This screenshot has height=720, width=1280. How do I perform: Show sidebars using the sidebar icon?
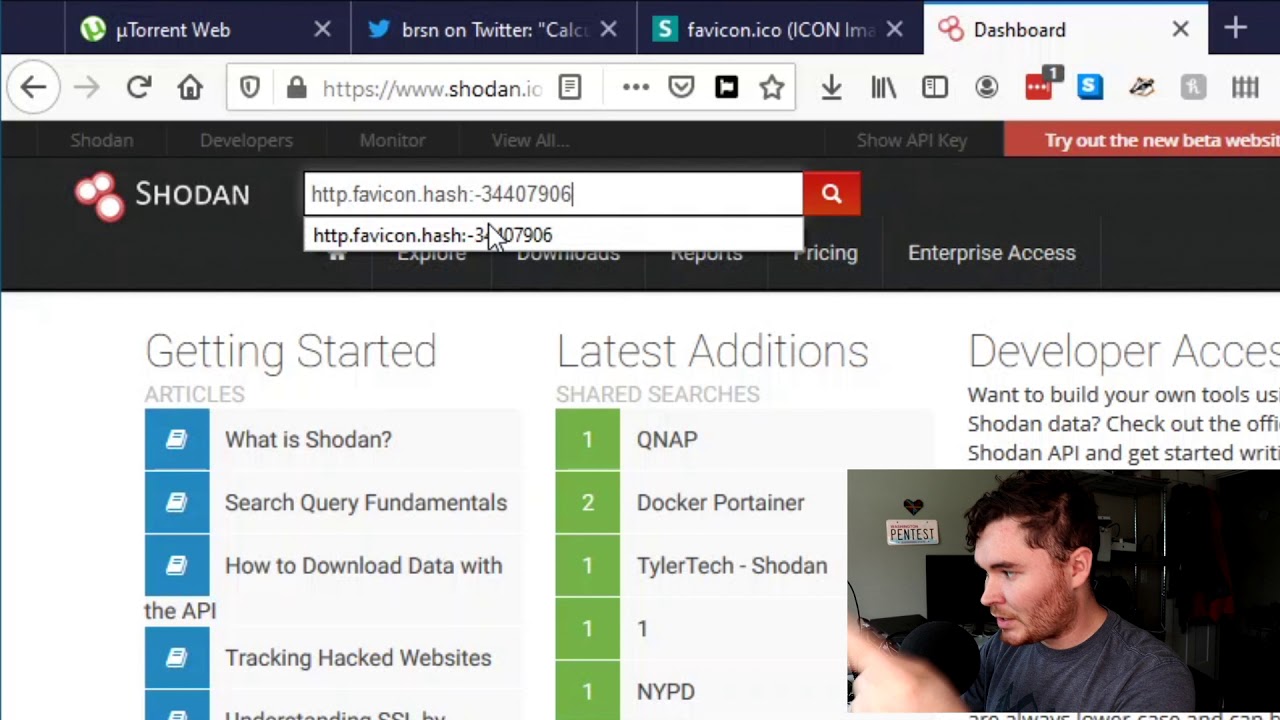pos(935,88)
